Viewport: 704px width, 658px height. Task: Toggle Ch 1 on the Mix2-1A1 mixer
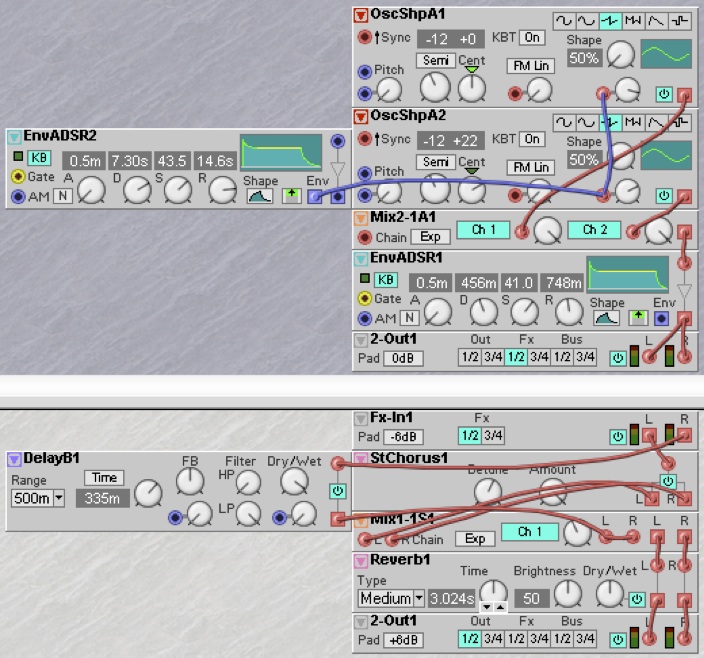[x=483, y=230]
